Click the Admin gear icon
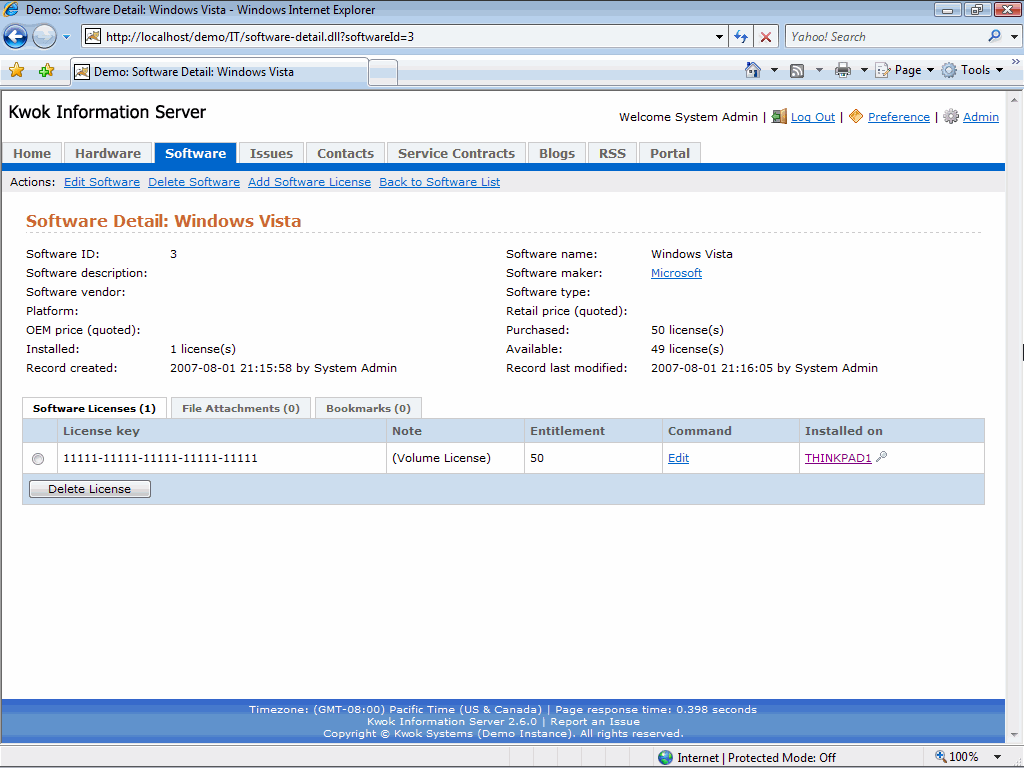This screenshot has width=1024, height=768. pos(951,117)
